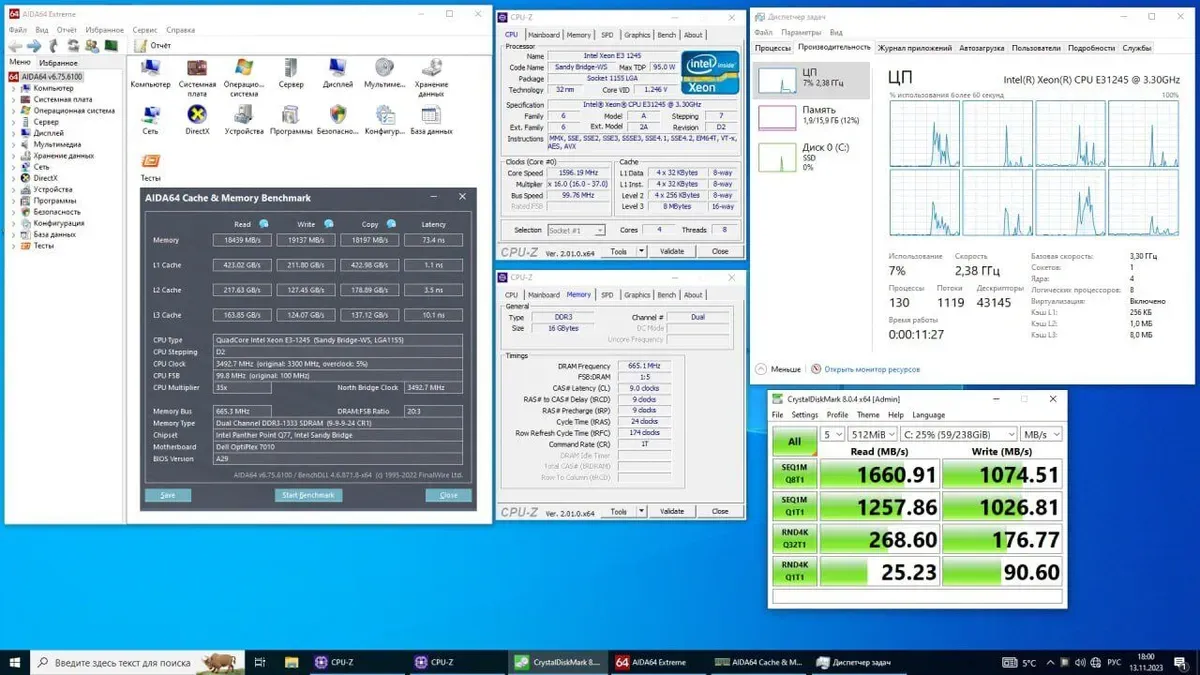Open the DirectX category icon in AIDA64
Image resolution: width=1200 pixels, height=675 pixels.
pos(197,115)
